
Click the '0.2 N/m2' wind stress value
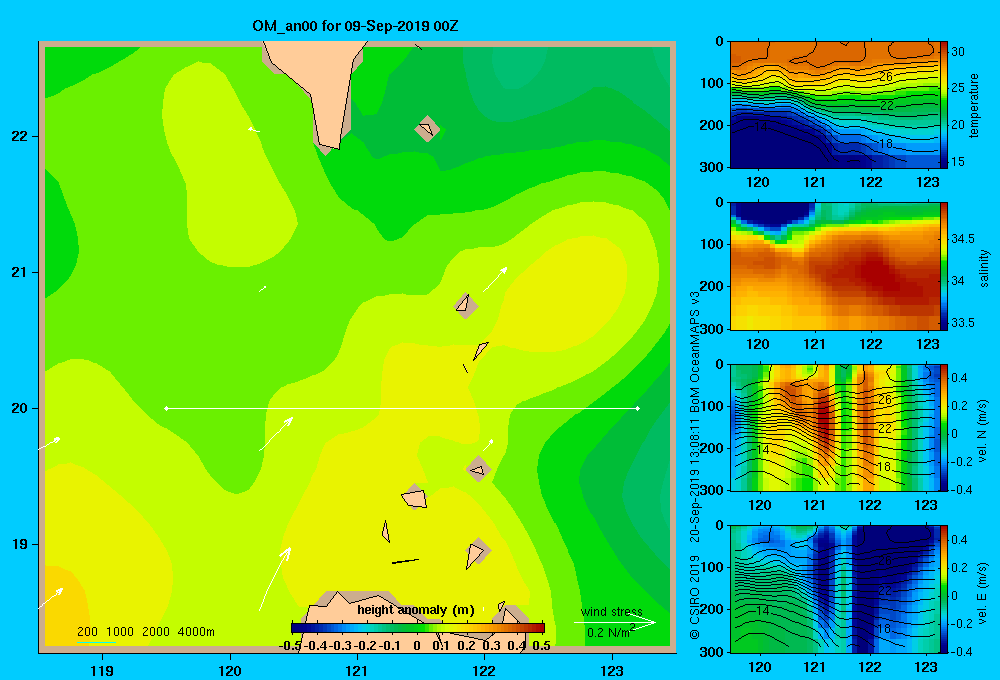pyautogui.click(x=610, y=632)
